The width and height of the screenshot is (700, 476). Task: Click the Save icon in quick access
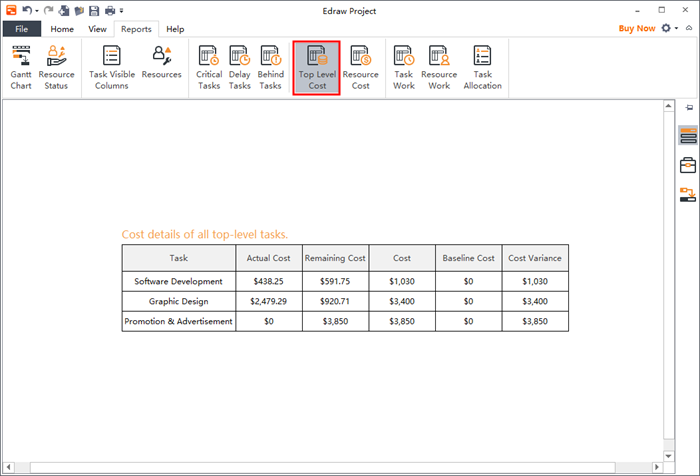pyautogui.click(x=94, y=10)
